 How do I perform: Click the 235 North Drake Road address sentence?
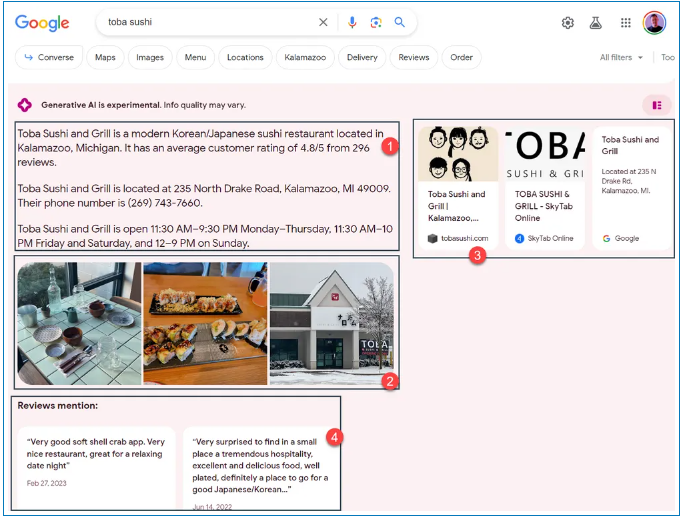pyautogui.click(x=204, y=189)
